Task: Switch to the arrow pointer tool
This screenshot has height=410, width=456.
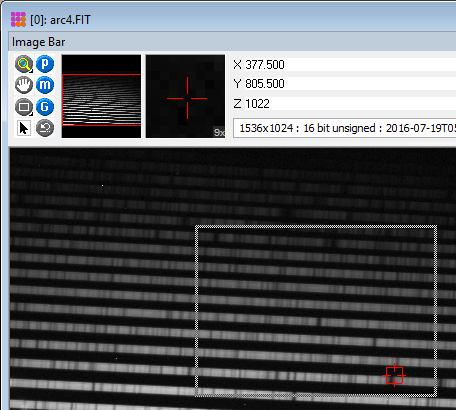Action: point(24,128)
